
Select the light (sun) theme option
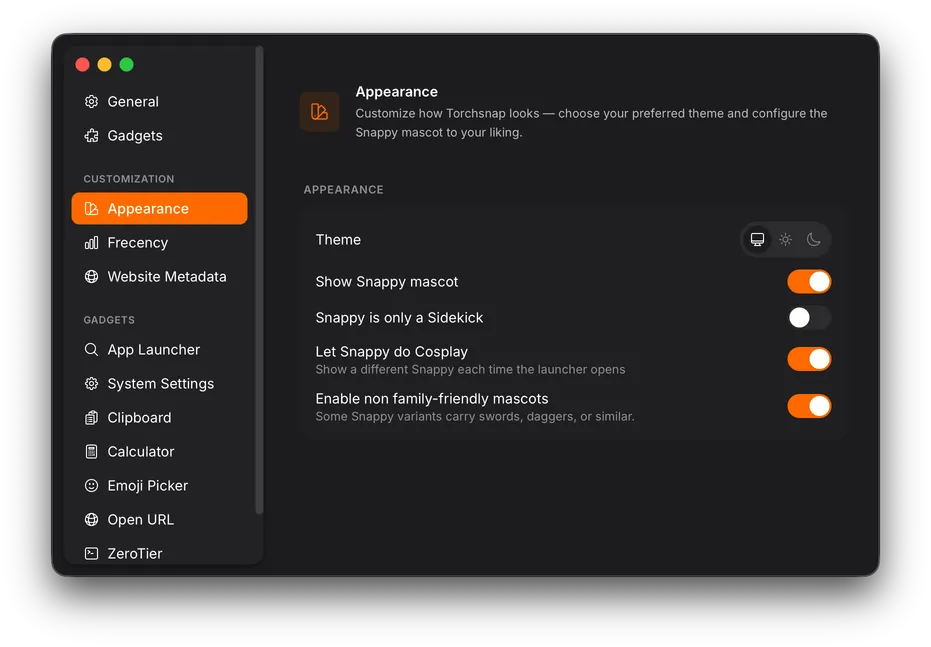(786, 239)
